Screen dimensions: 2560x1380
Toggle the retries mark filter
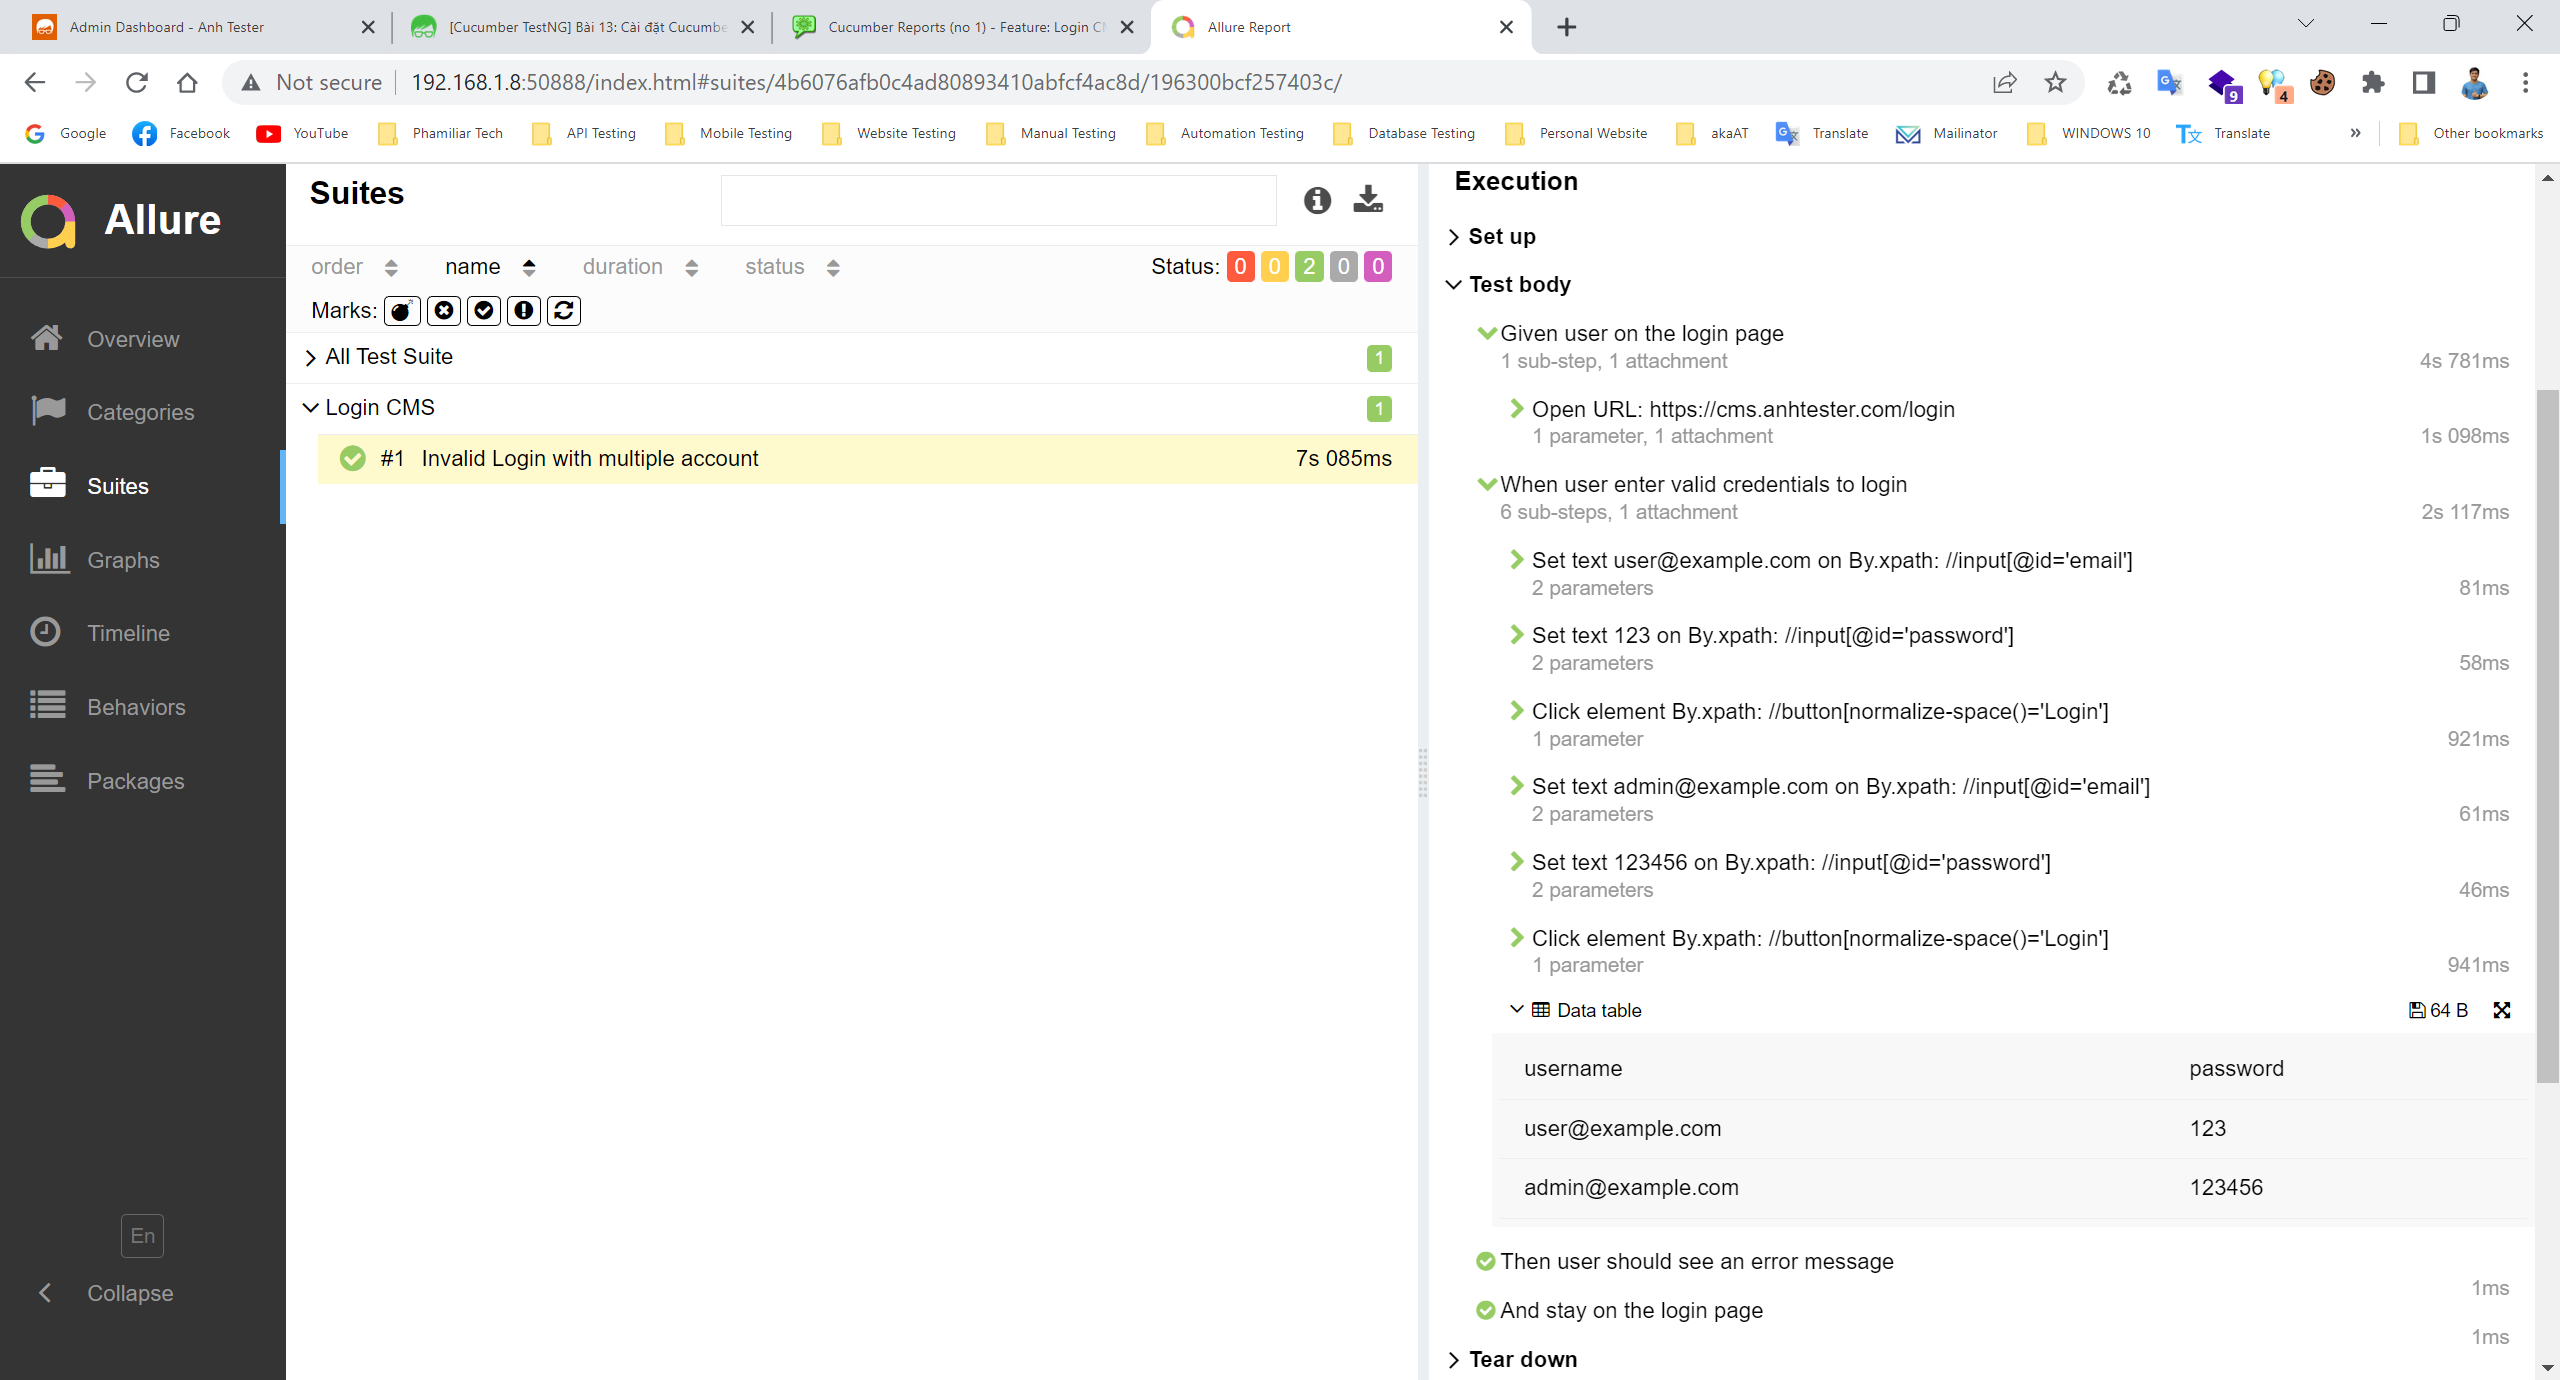tap(564, 311)
